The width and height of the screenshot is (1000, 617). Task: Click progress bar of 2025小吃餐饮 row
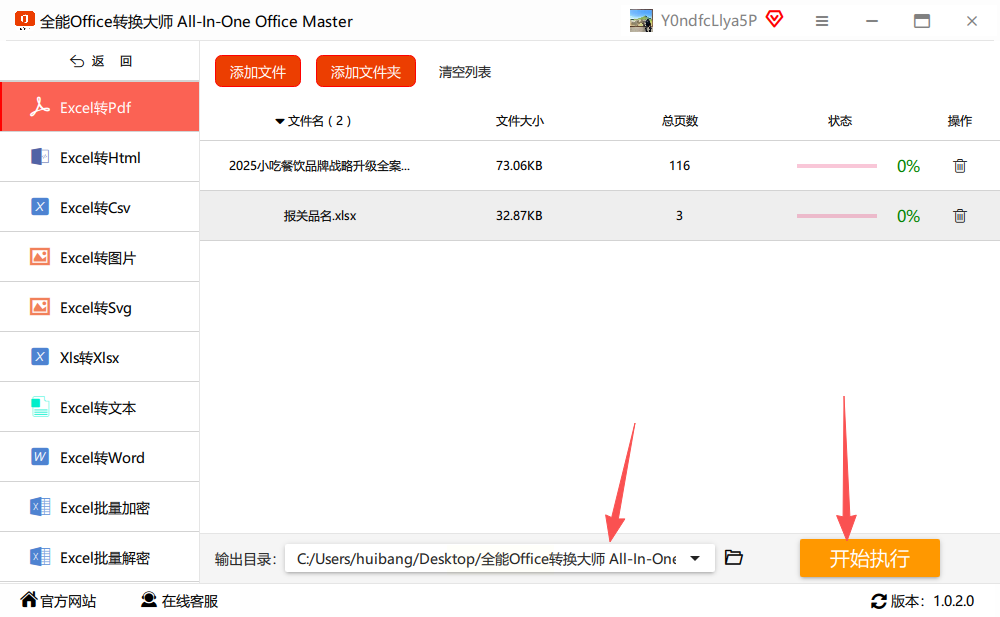pyautogui.click(x=837, y=166)
